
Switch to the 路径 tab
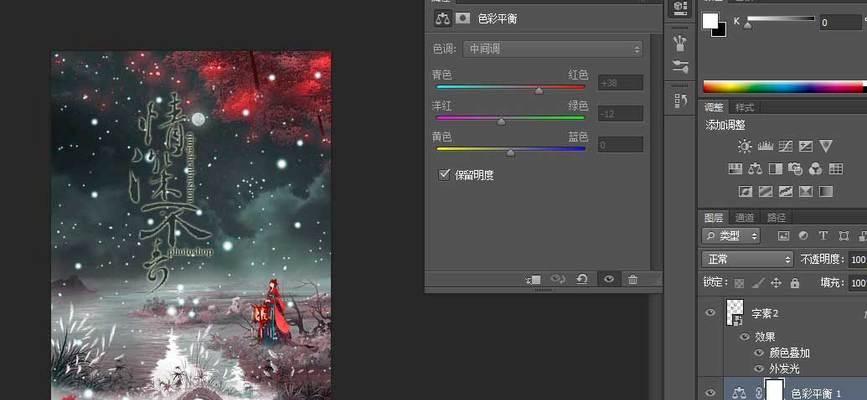click(776, 217)
